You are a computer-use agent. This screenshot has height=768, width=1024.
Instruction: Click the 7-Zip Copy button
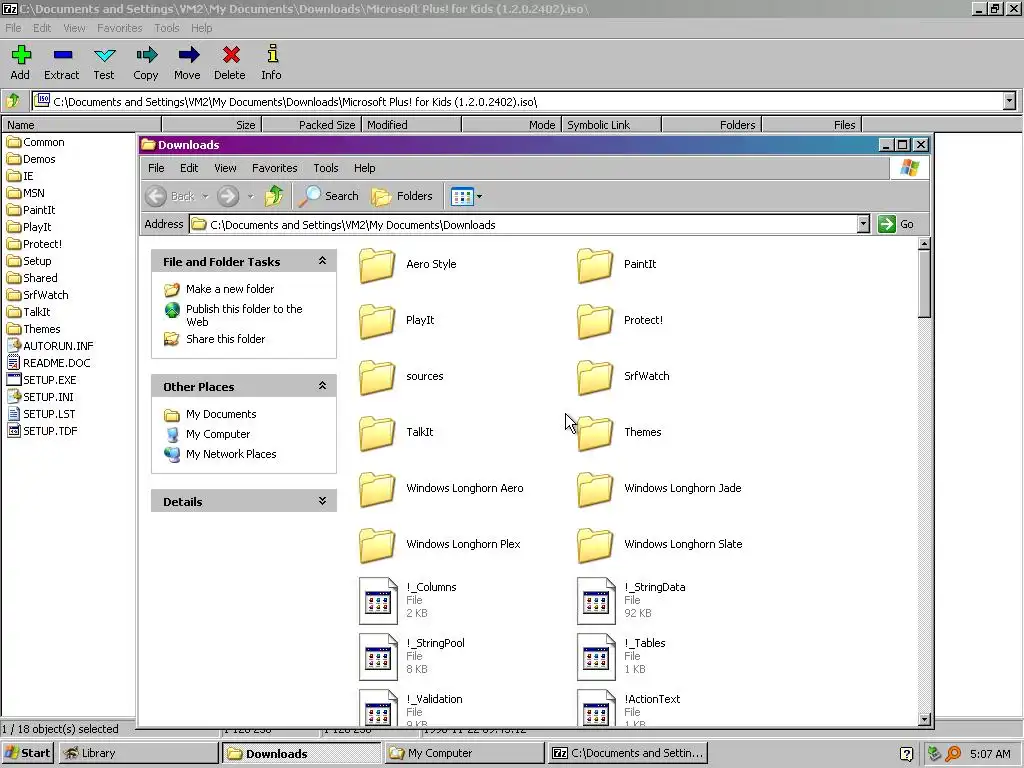pos(146,63)
